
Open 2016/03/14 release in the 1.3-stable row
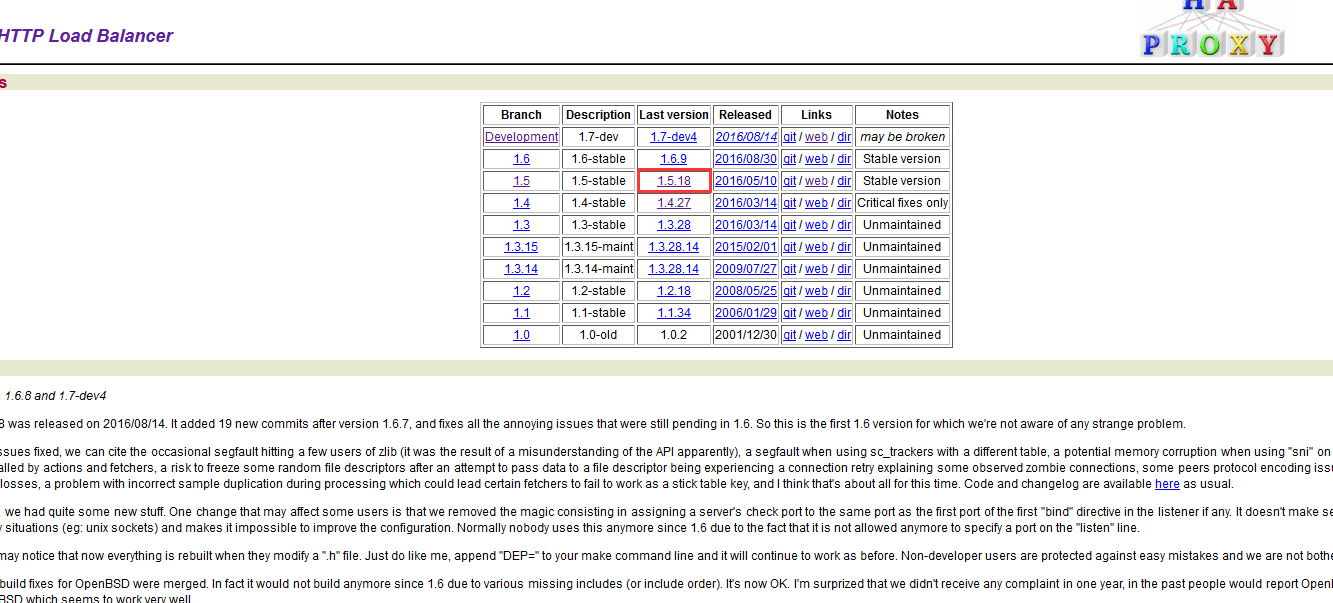(x=746, y=225)
